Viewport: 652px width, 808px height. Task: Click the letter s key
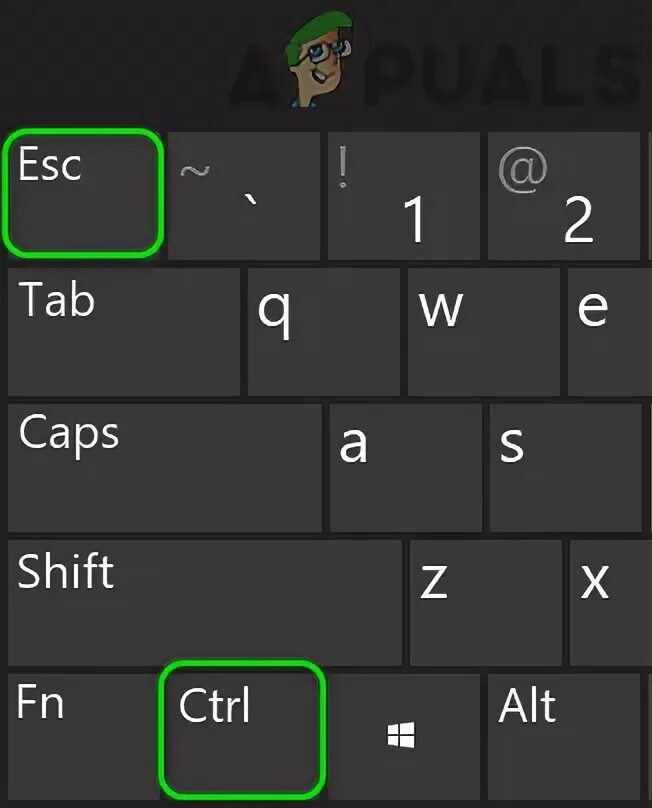tap(566, 468)
